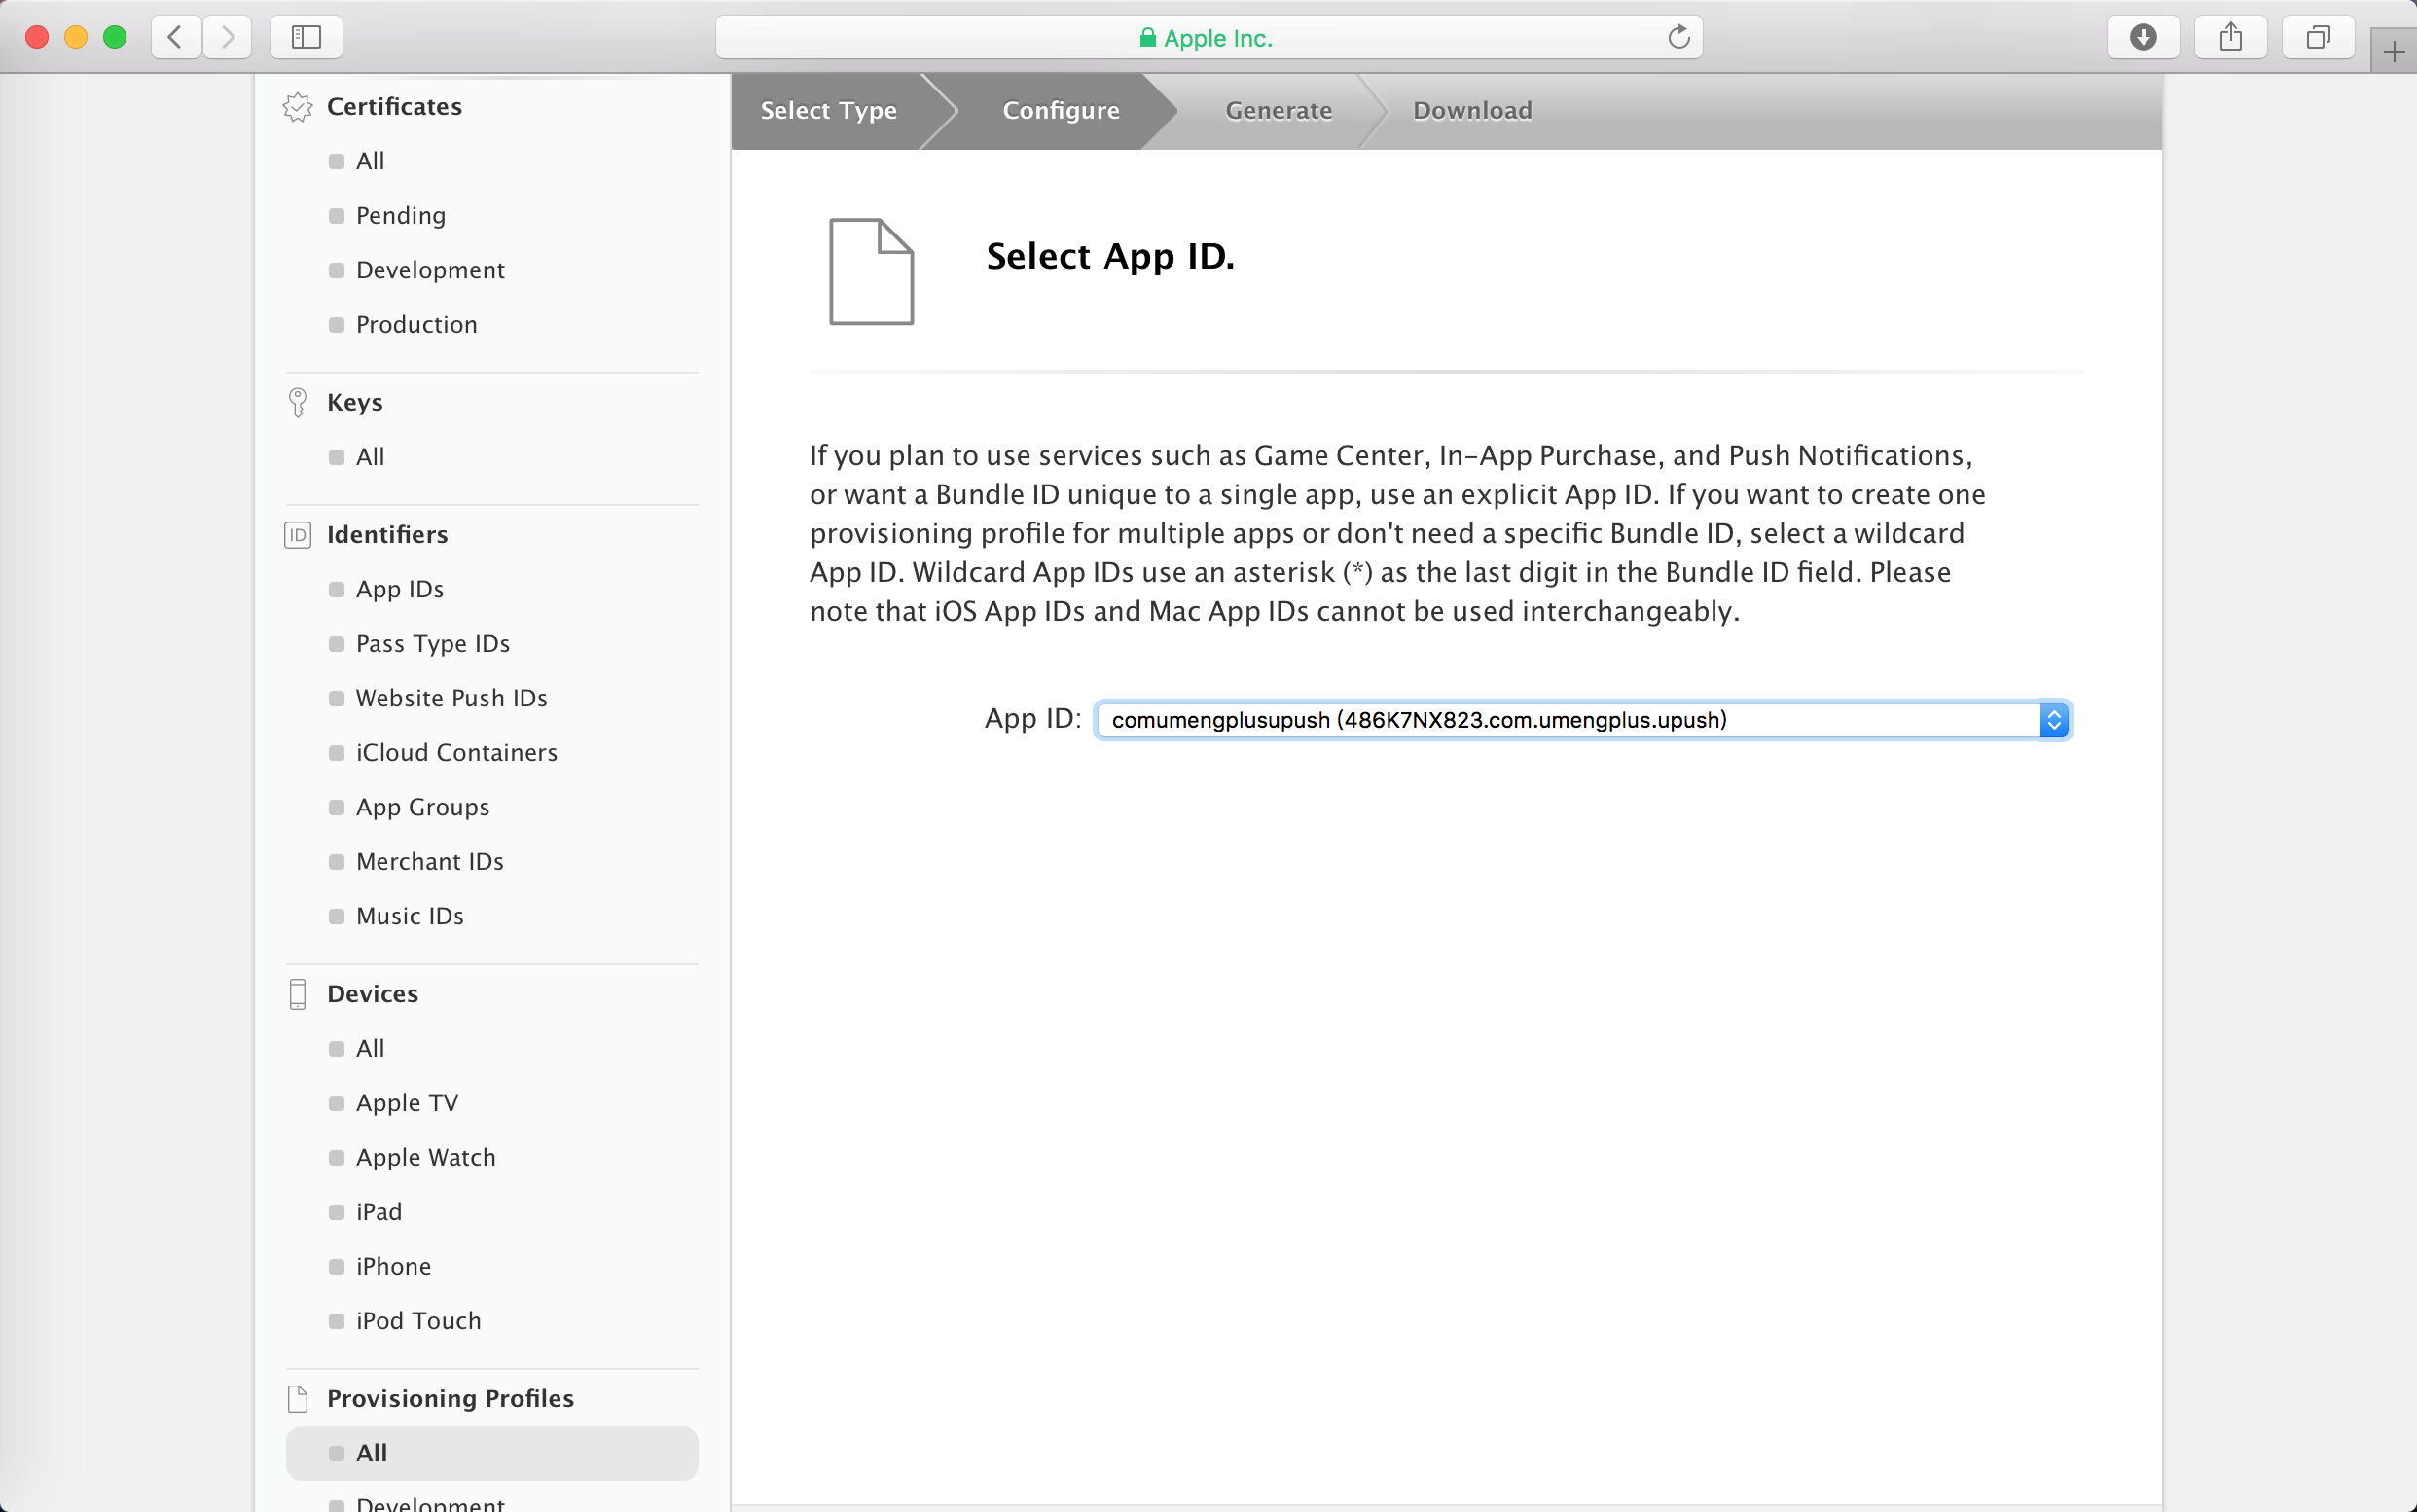The height and width of the screenshot is (1512, 2417).
Task: Open the Keys section header
Action: click(355, 402)
